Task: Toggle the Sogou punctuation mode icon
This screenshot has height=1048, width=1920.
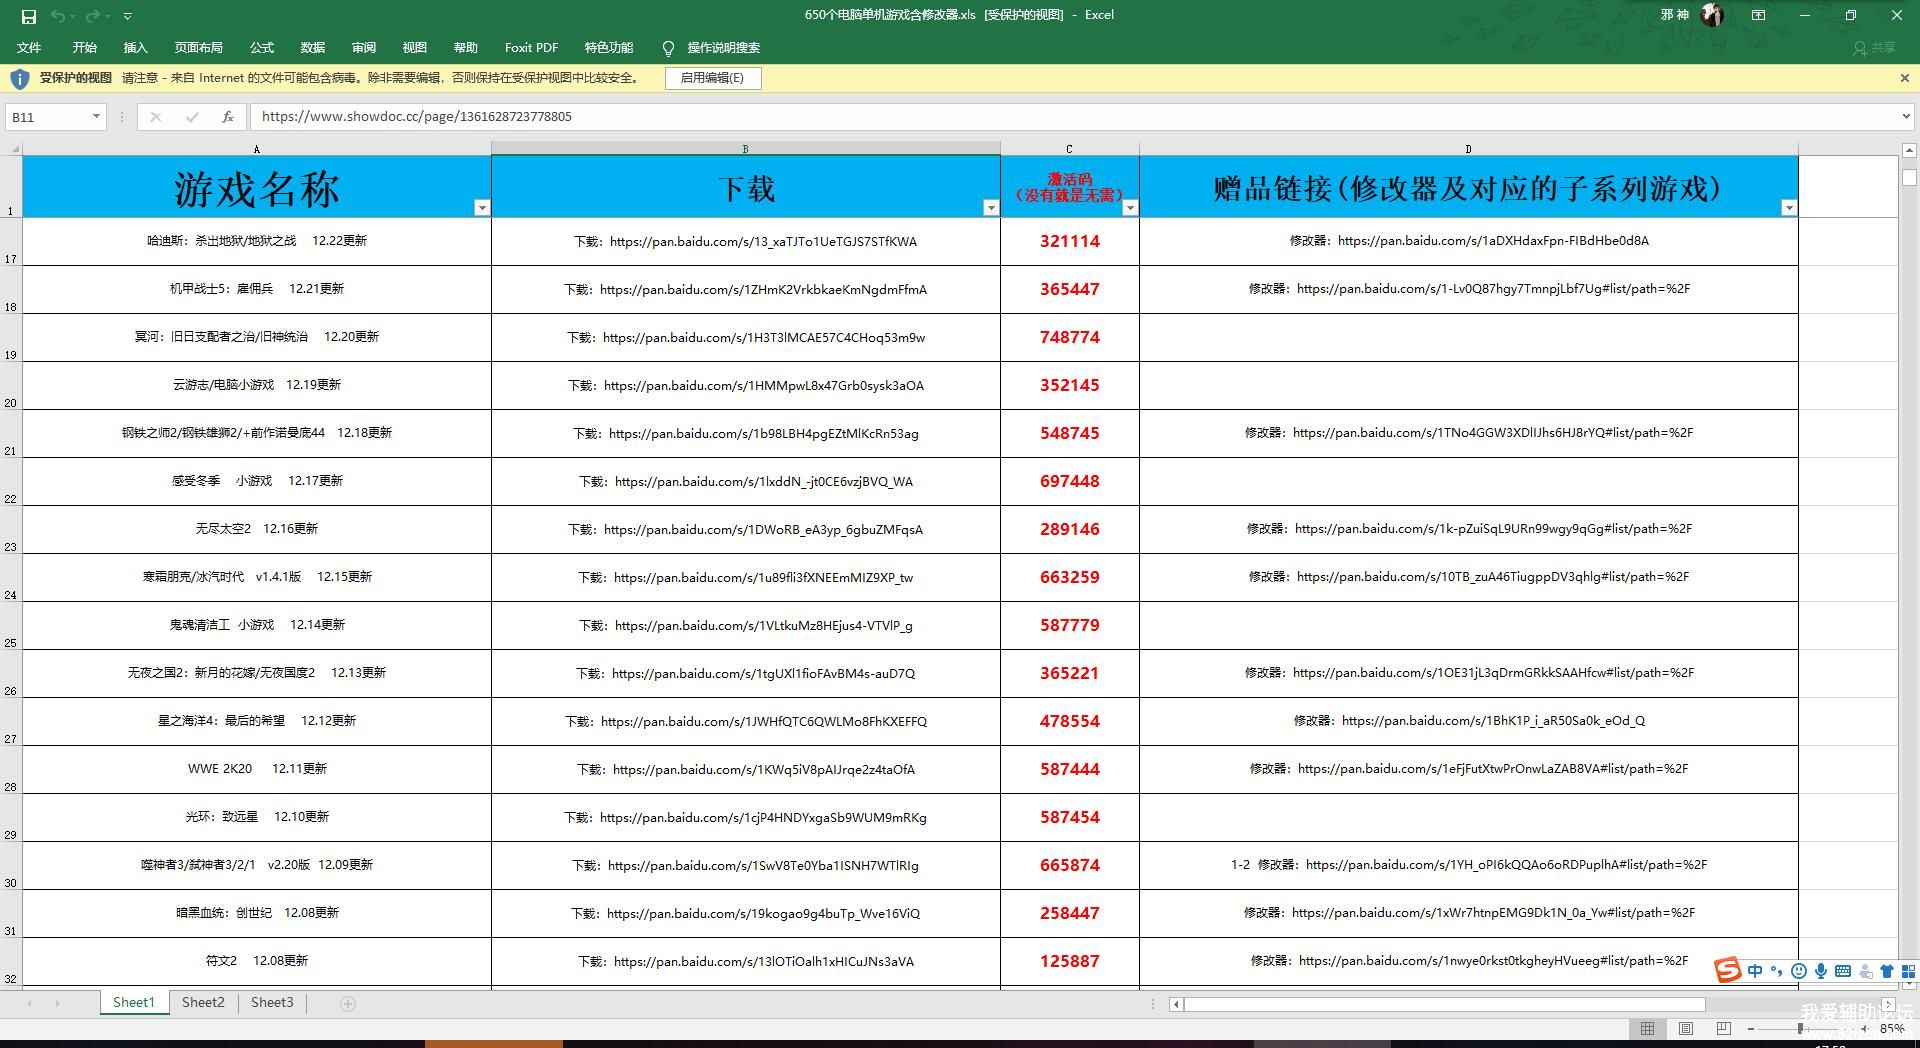Action: click(x=1777, y=970)
